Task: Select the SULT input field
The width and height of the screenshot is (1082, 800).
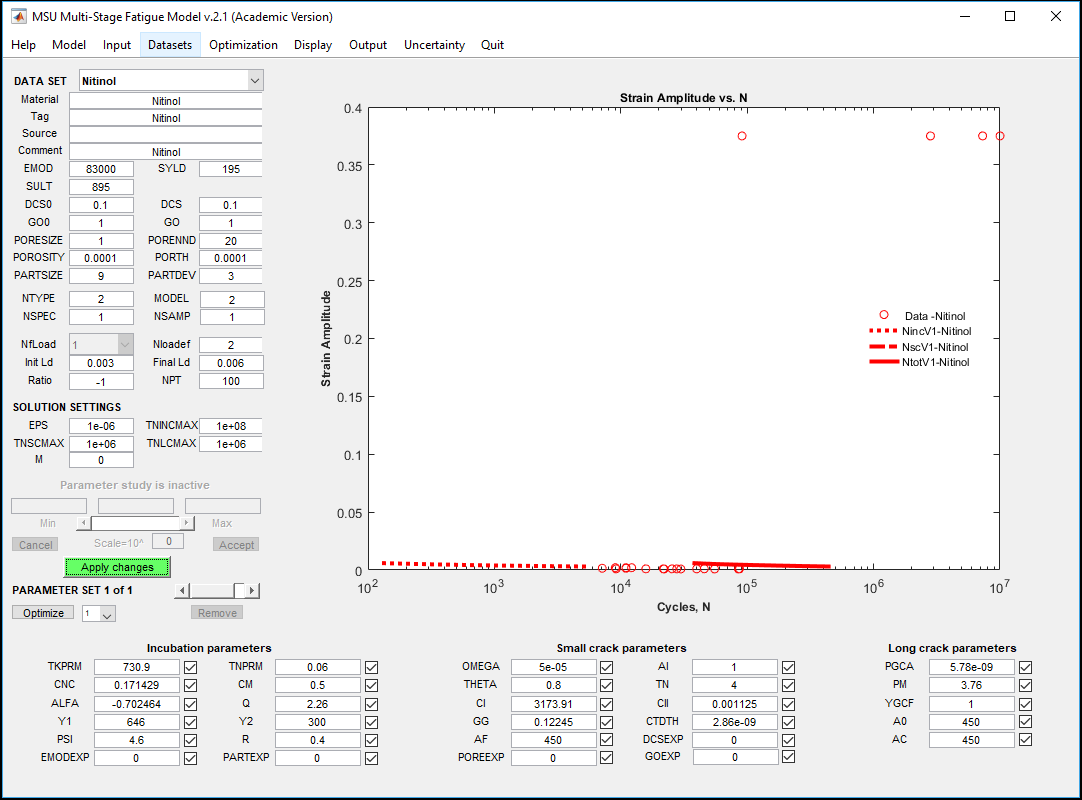Action: pos(101,187)
